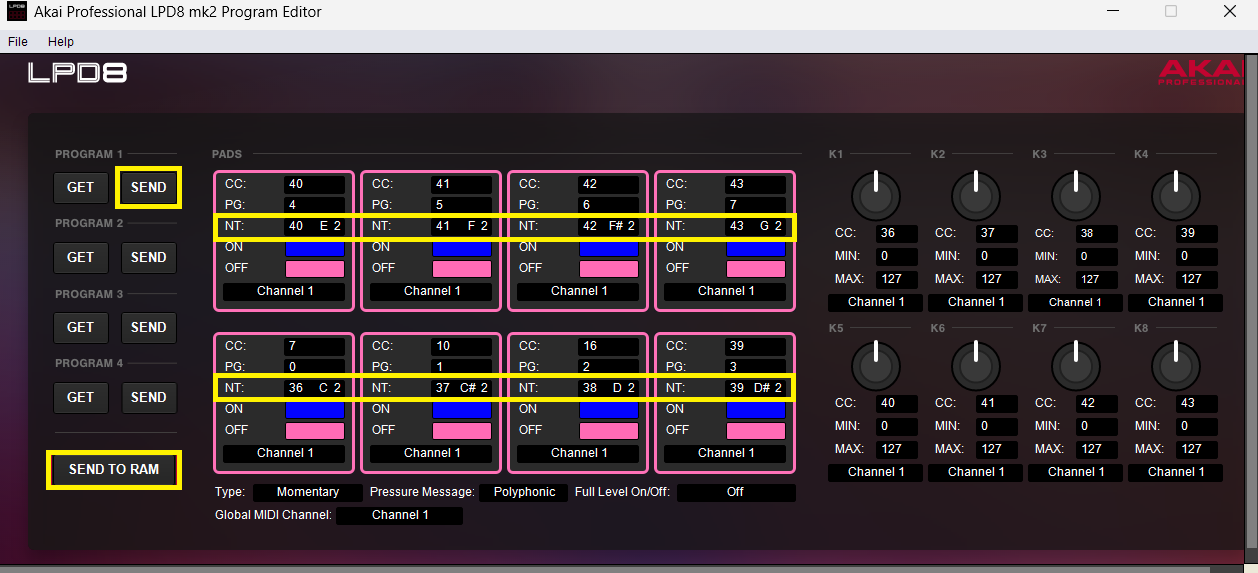Click the K7 MAX field

[1097, 449]
